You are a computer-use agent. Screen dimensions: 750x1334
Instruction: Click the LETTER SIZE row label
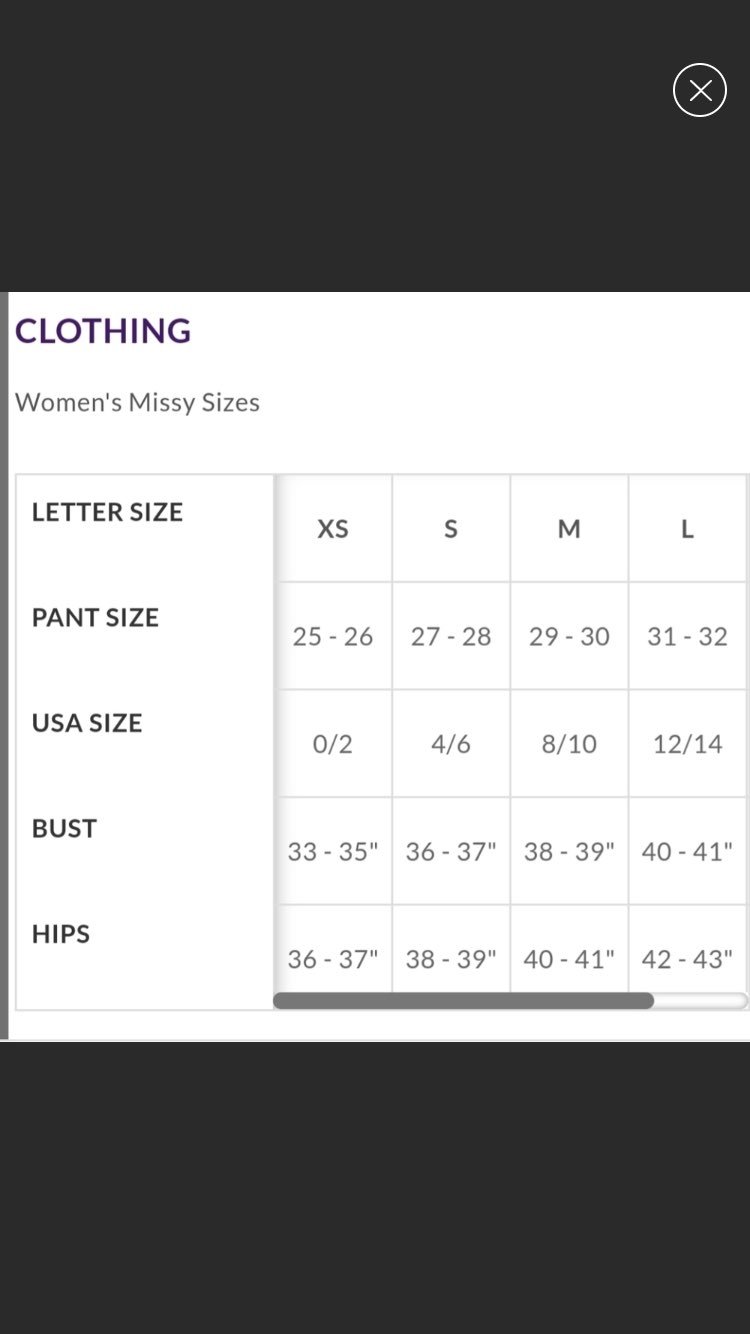107,512
